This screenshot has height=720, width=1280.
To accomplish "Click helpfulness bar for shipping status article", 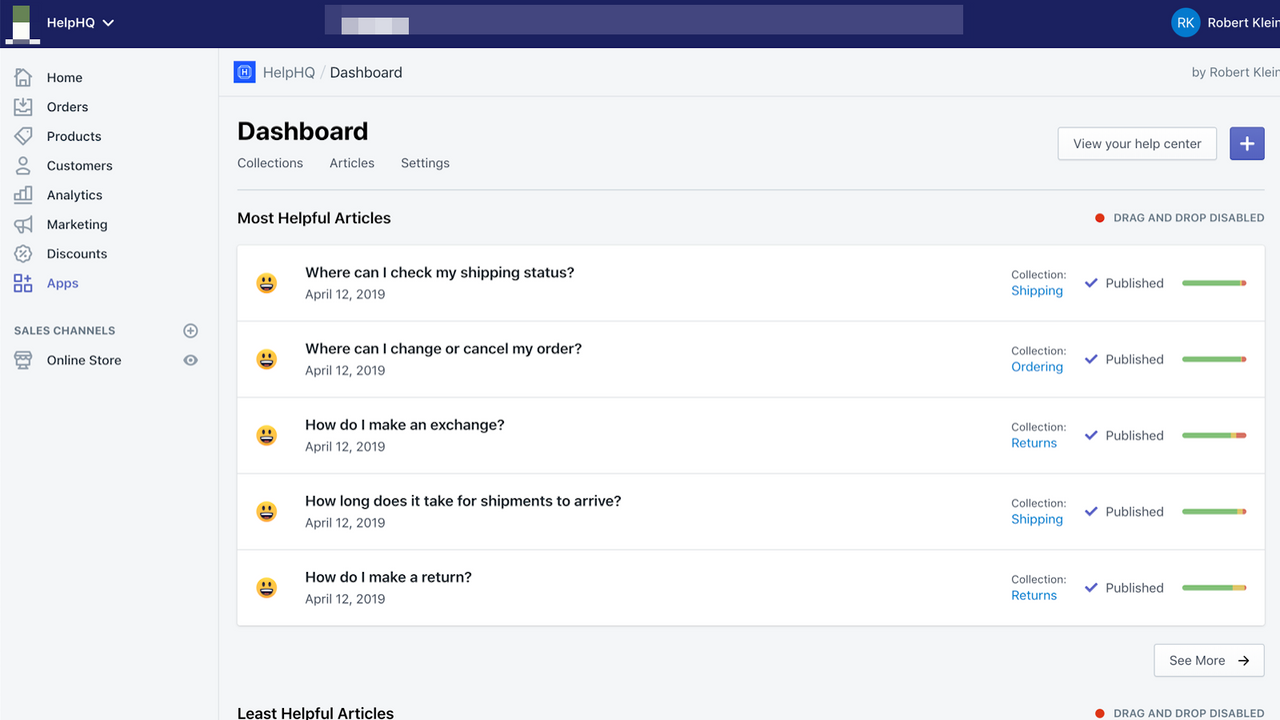I will tap(1214, 283).
